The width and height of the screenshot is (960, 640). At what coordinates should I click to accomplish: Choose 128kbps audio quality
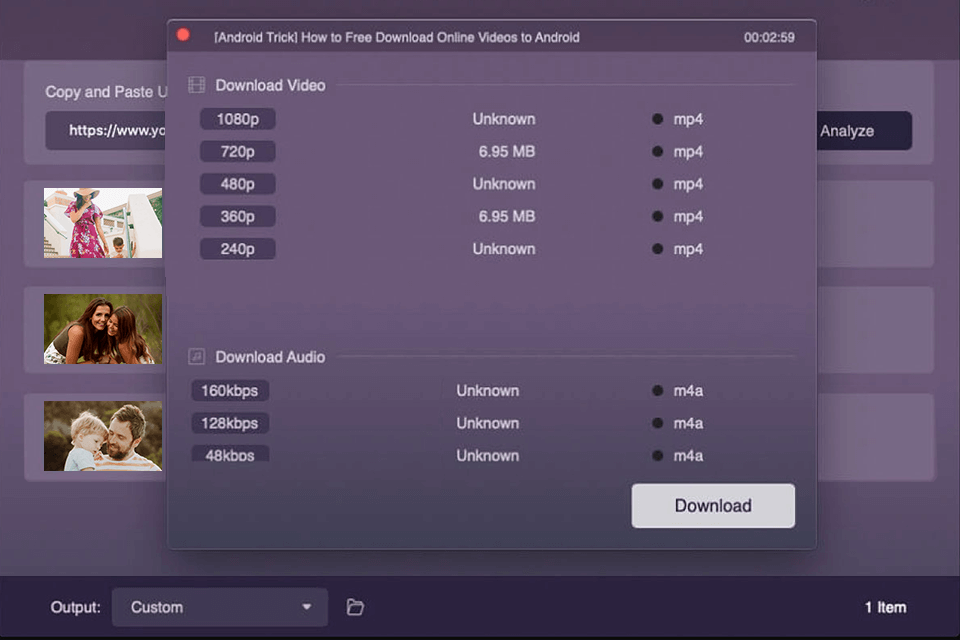coord(229,422)
